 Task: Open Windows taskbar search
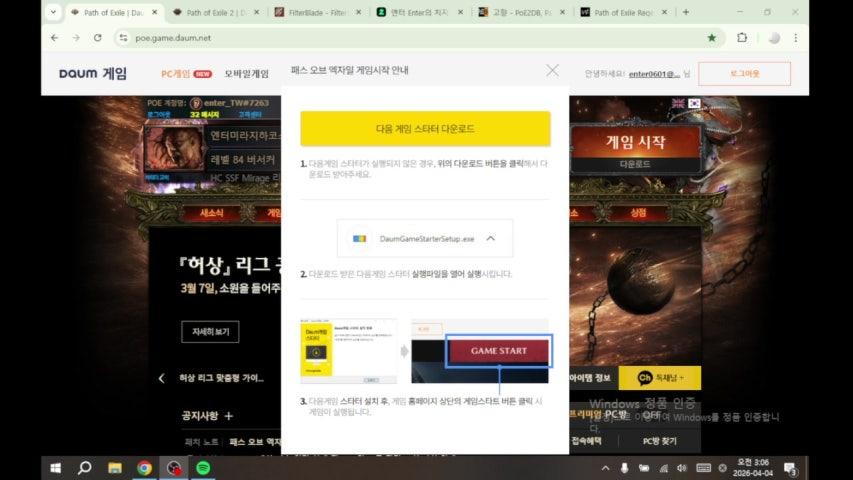[x=84, y=468]
